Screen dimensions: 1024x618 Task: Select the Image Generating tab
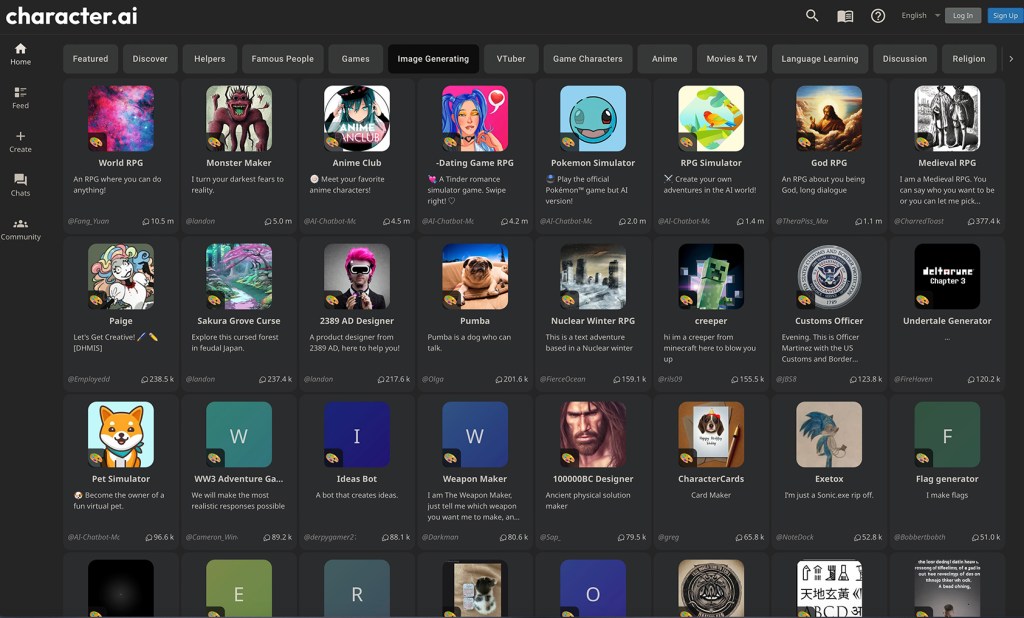click(x=433, y=59)
